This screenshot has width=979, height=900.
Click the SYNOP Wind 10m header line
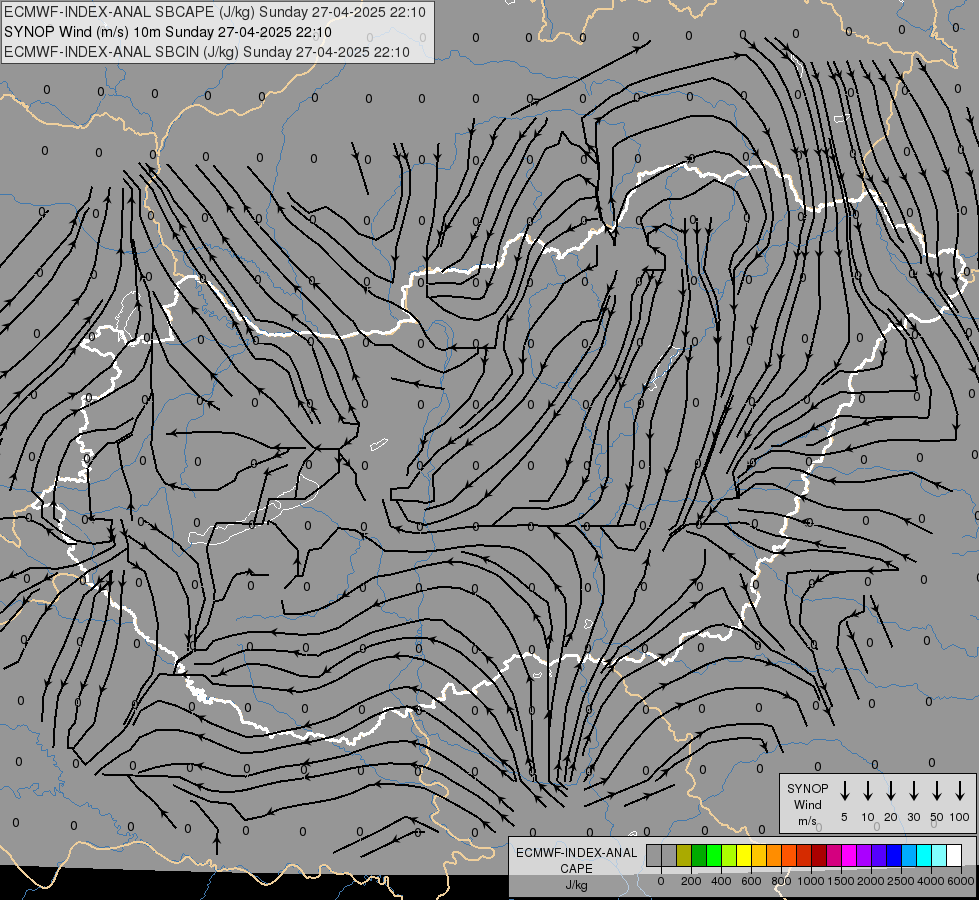pos(167,32)
